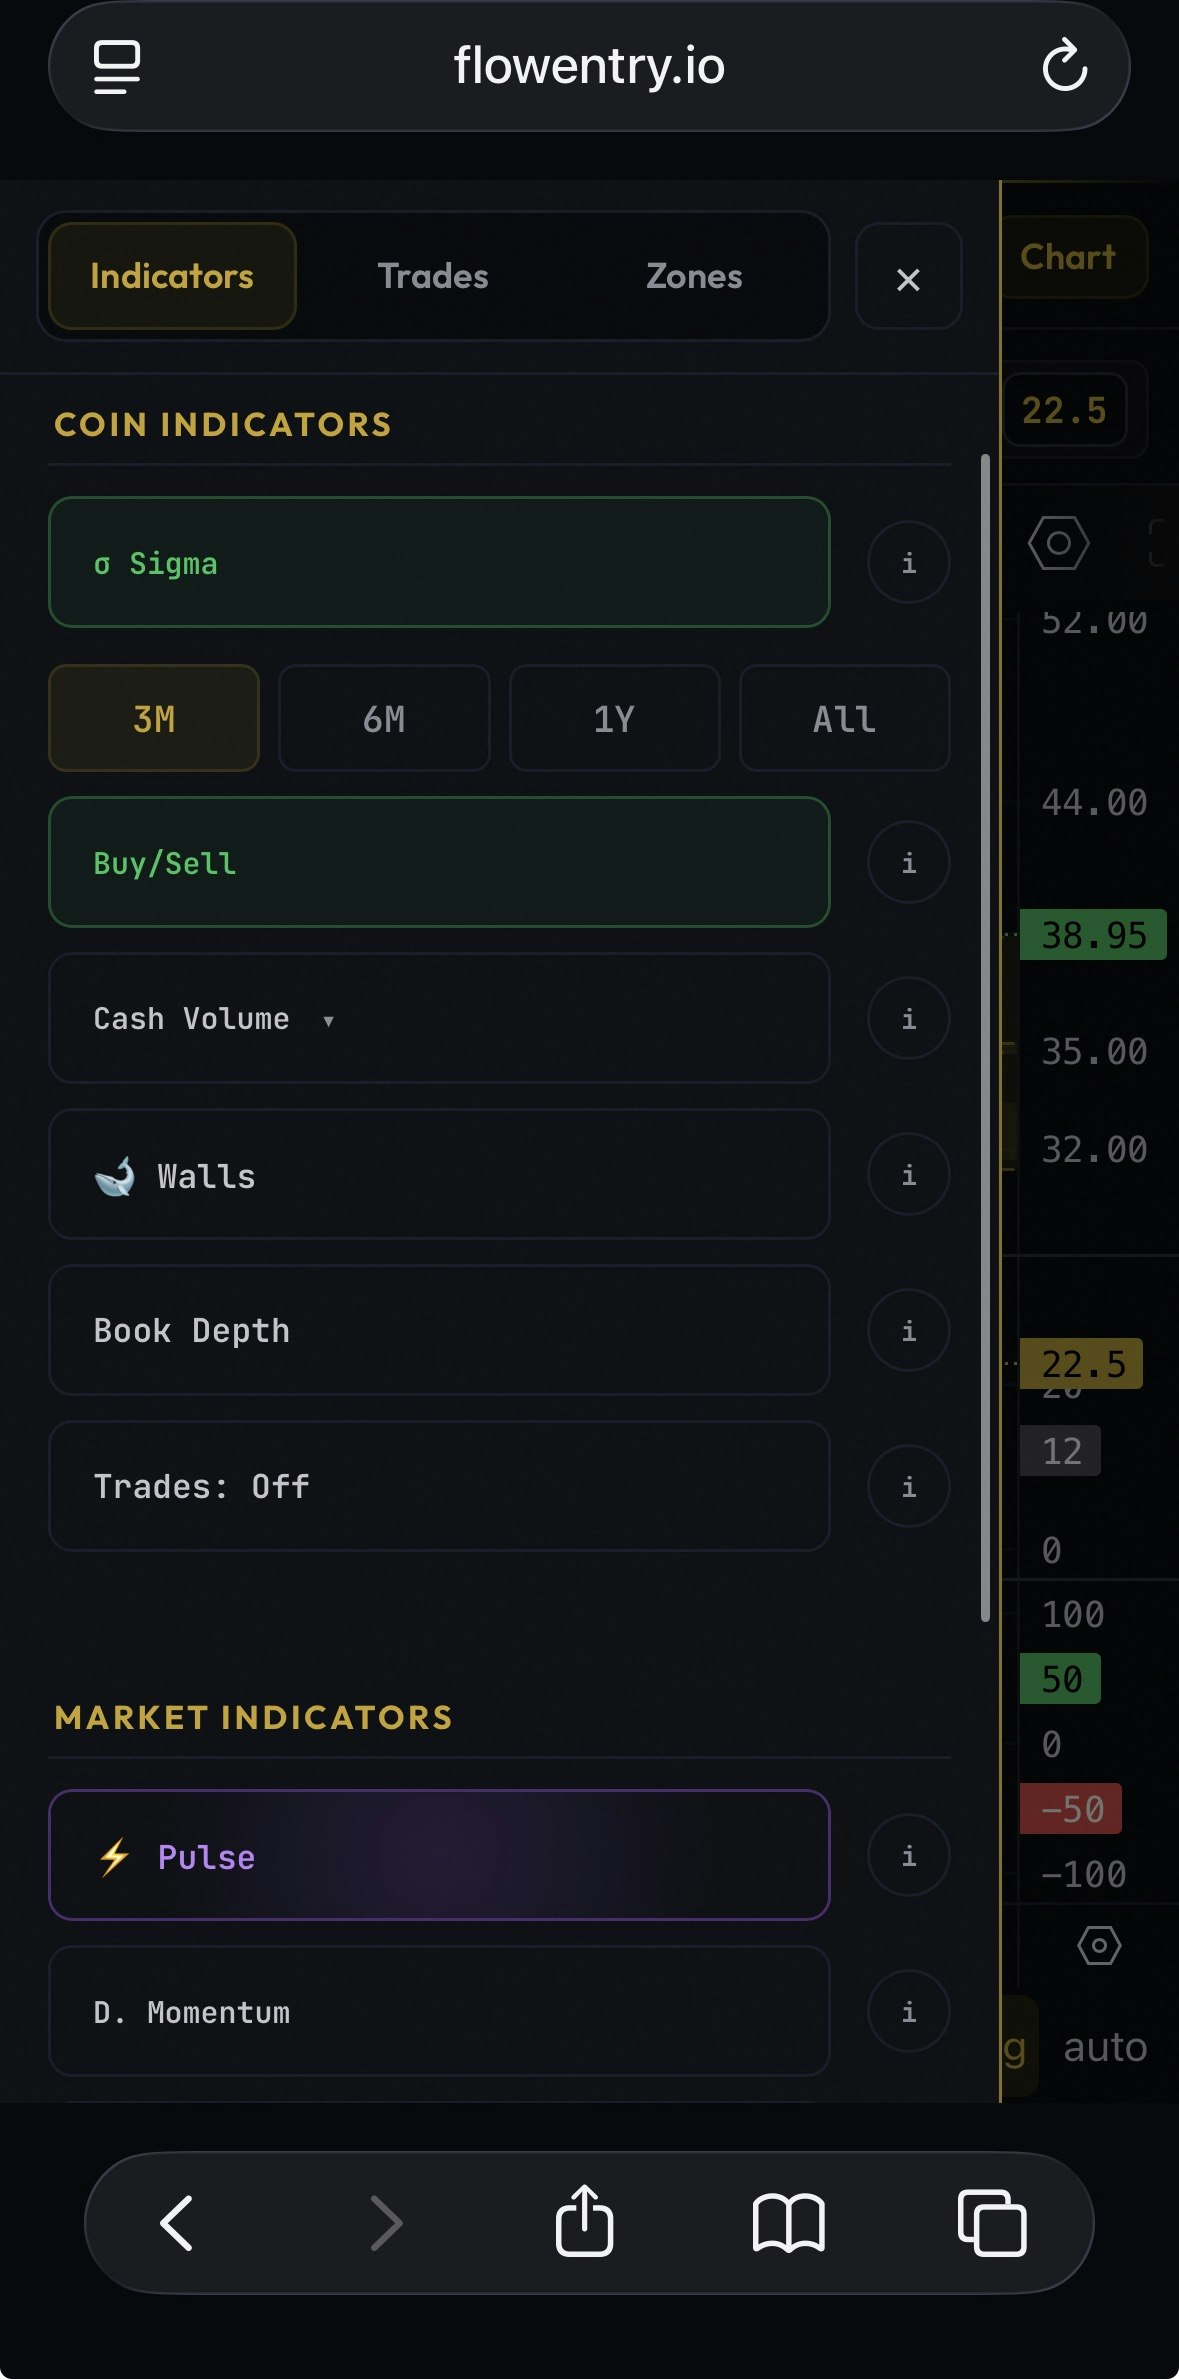Screen dimensions: 1179x2379
Task: Toggle the Buy/Sell indicator
Action: [439, 862]
